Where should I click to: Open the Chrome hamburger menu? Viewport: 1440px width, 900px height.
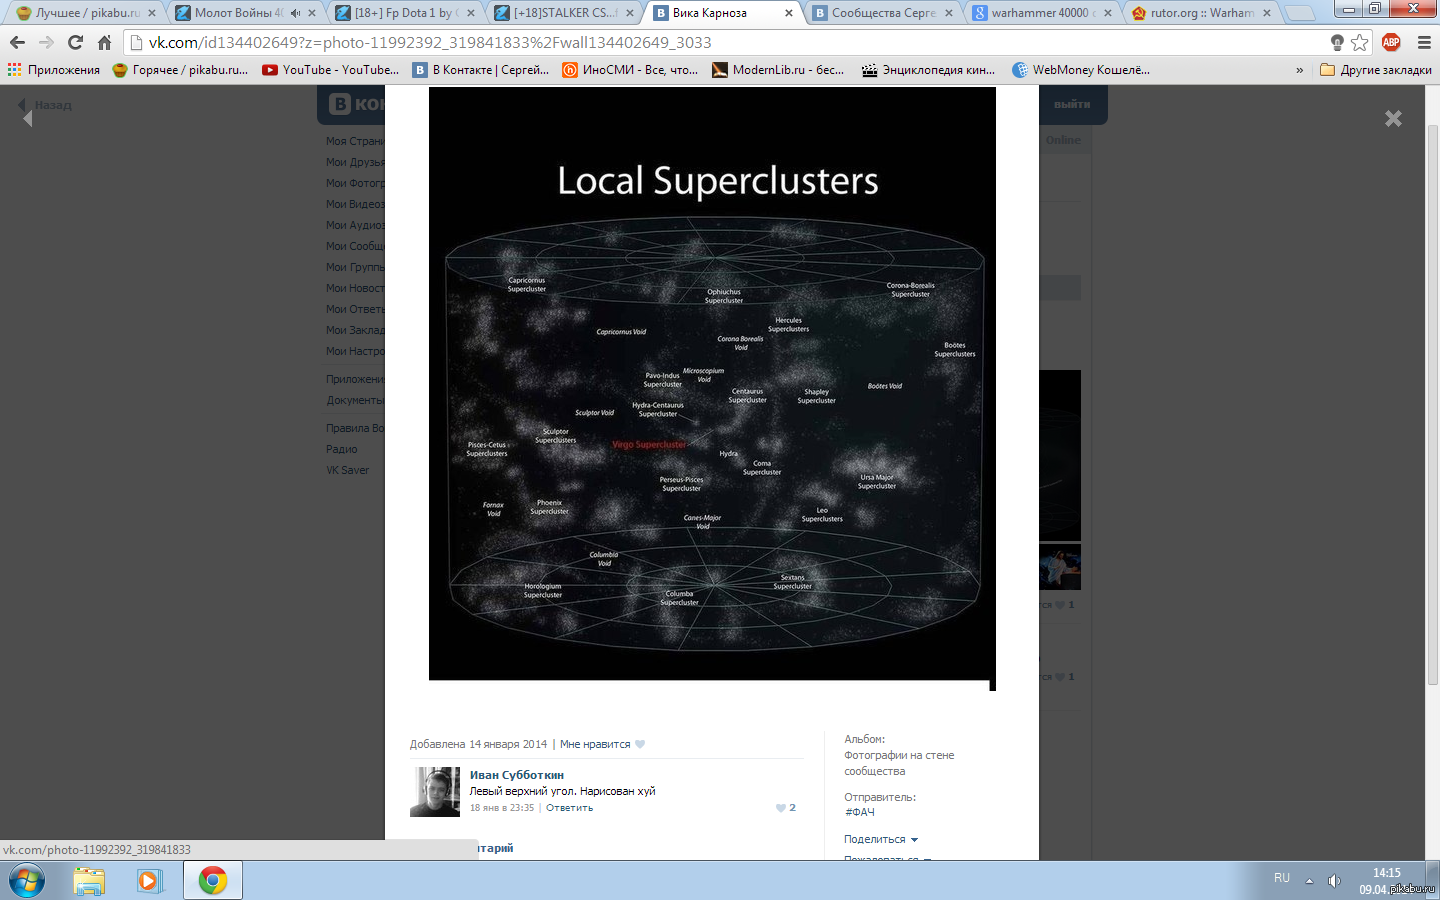coord(1424,42)
